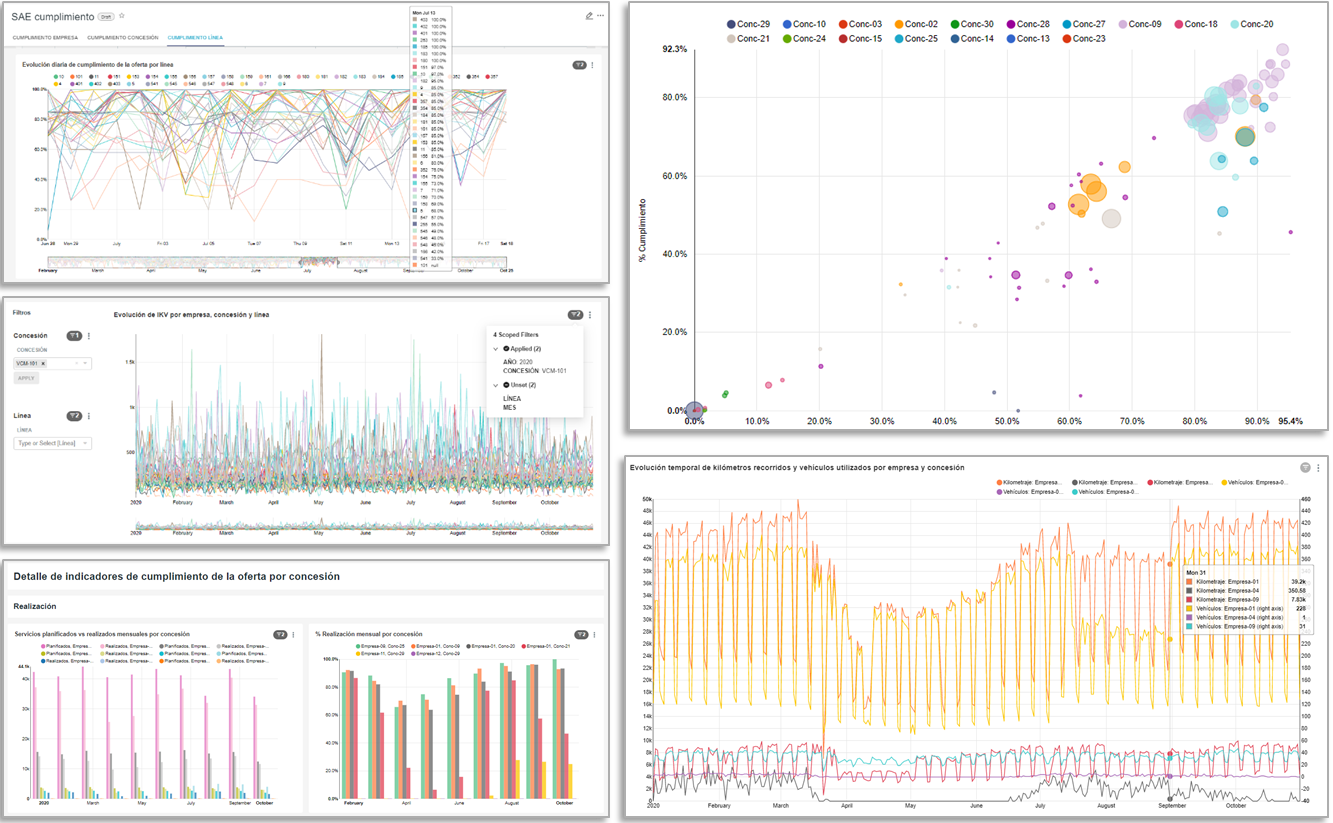Star the SAE cumplimiento dashboard as favorite

[122, 16]
